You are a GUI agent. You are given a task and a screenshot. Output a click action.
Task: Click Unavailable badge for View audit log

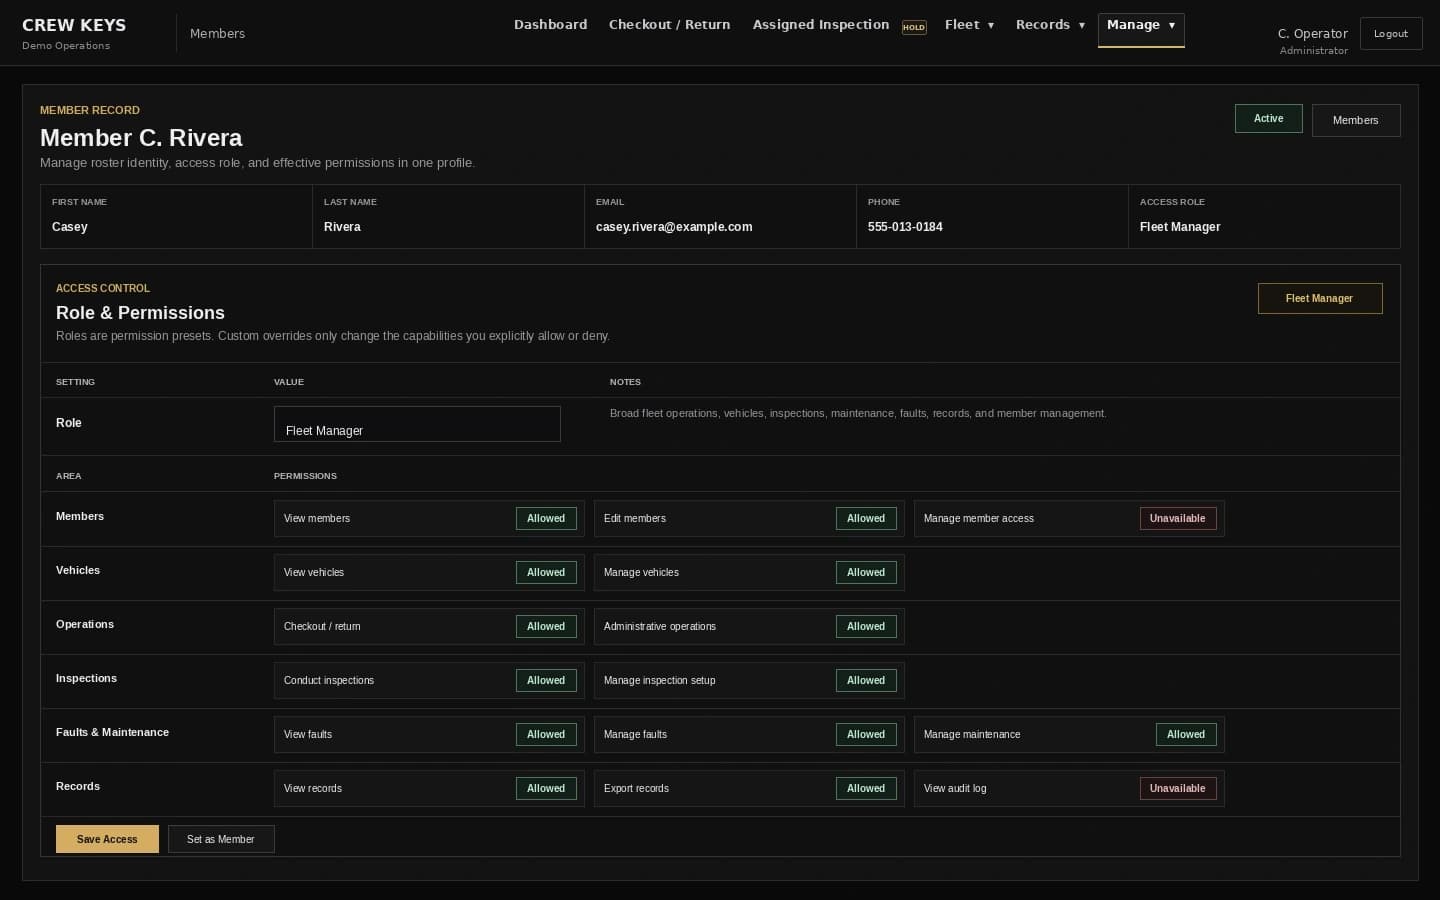click(x=1178, y=788)
